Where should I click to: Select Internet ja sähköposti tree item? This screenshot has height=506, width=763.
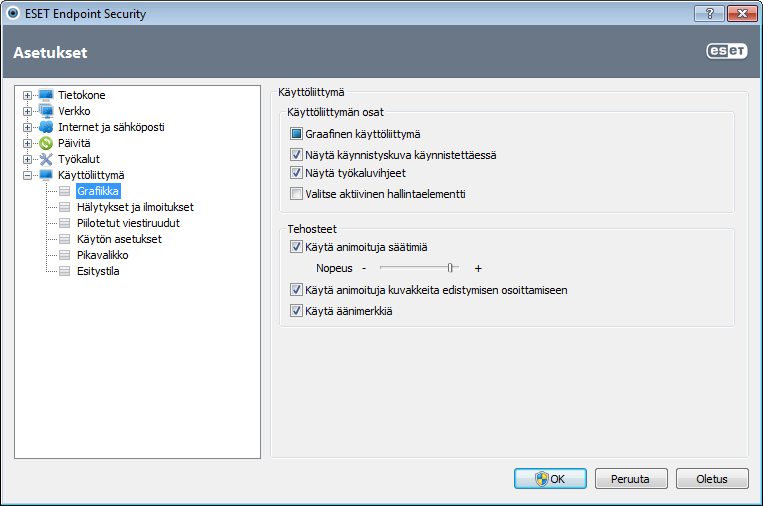coord(111,127)
